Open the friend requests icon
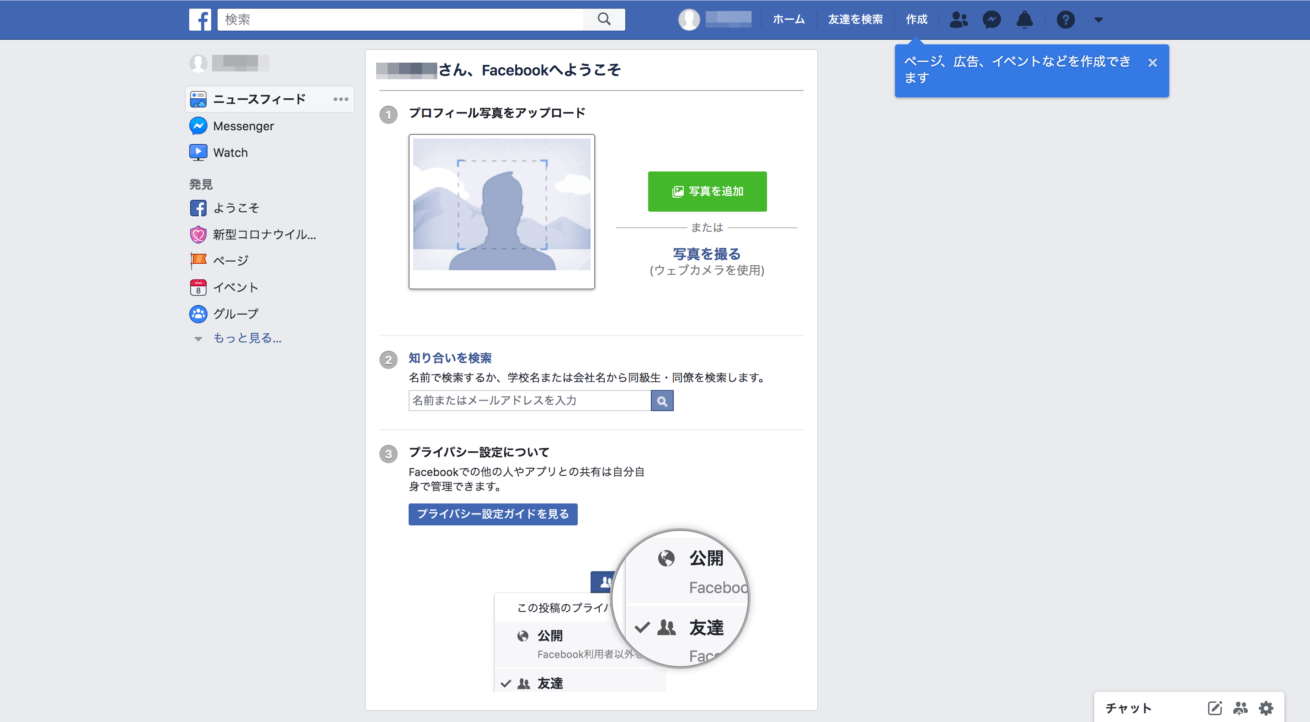 (958, 19)
